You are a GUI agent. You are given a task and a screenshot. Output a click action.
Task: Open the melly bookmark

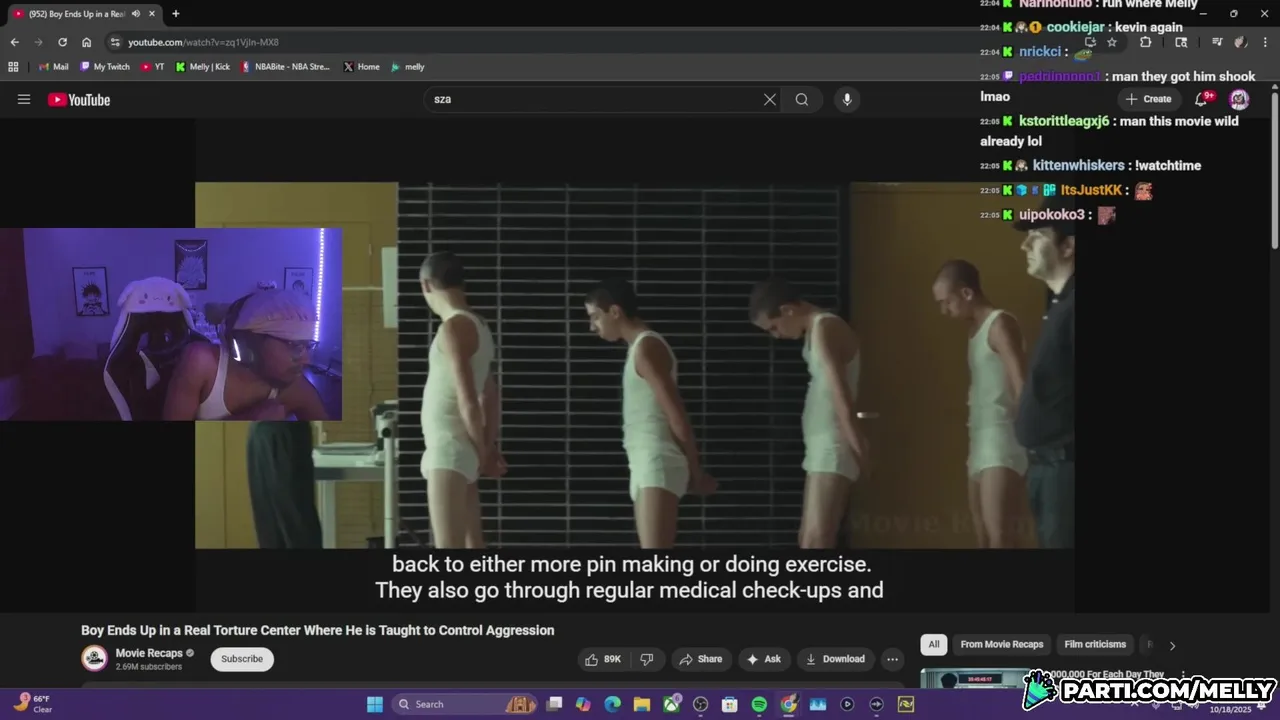click(408, 67)
